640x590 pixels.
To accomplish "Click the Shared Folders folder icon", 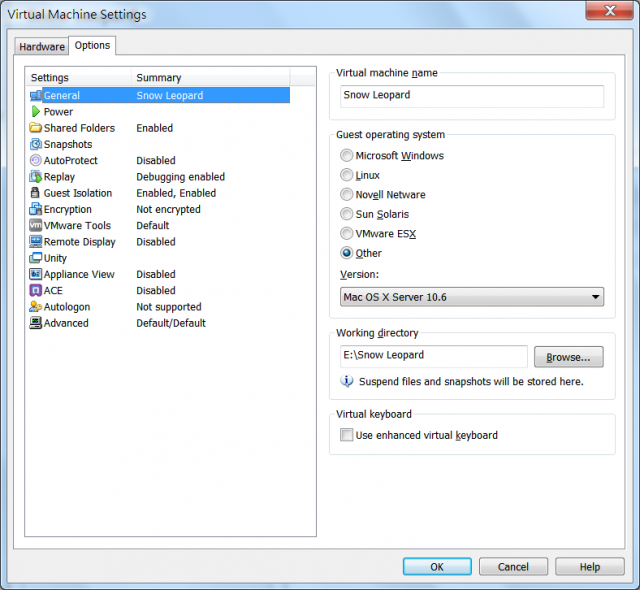I will click(36, 128).
